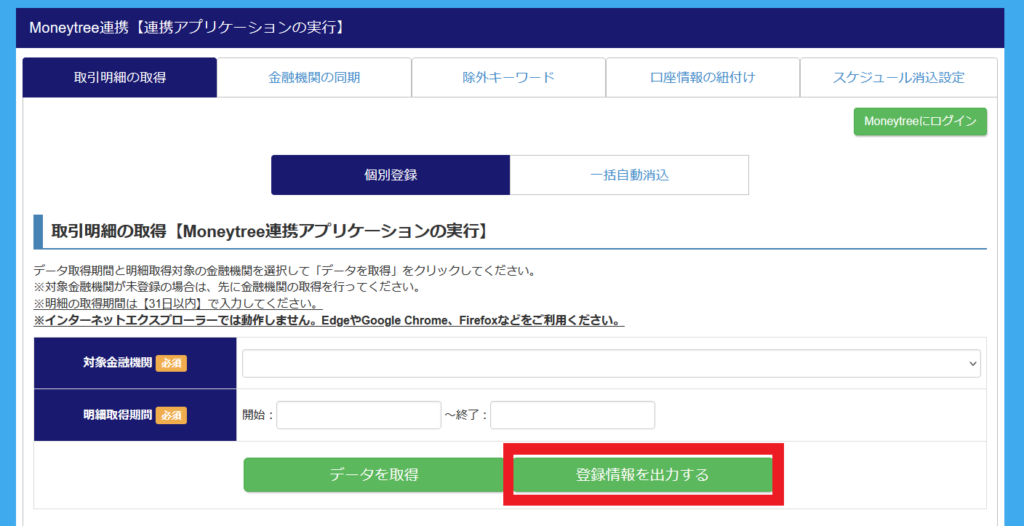Click the Moneytree連携 header title
Viewport: 1024px width, 526px height.
click(186, 27)
